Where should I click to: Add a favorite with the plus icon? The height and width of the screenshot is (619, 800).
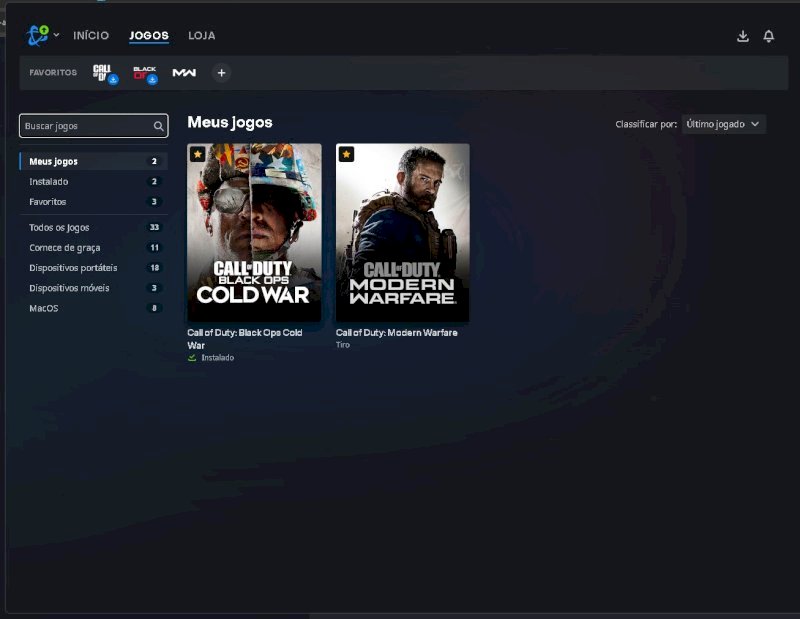point(221,72)
